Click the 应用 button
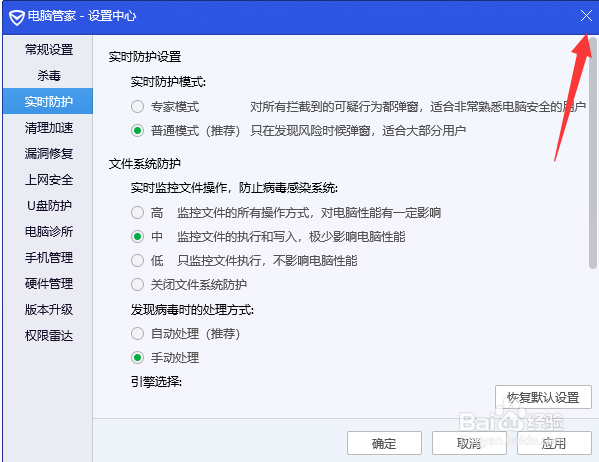 click(x=554, y=443)
